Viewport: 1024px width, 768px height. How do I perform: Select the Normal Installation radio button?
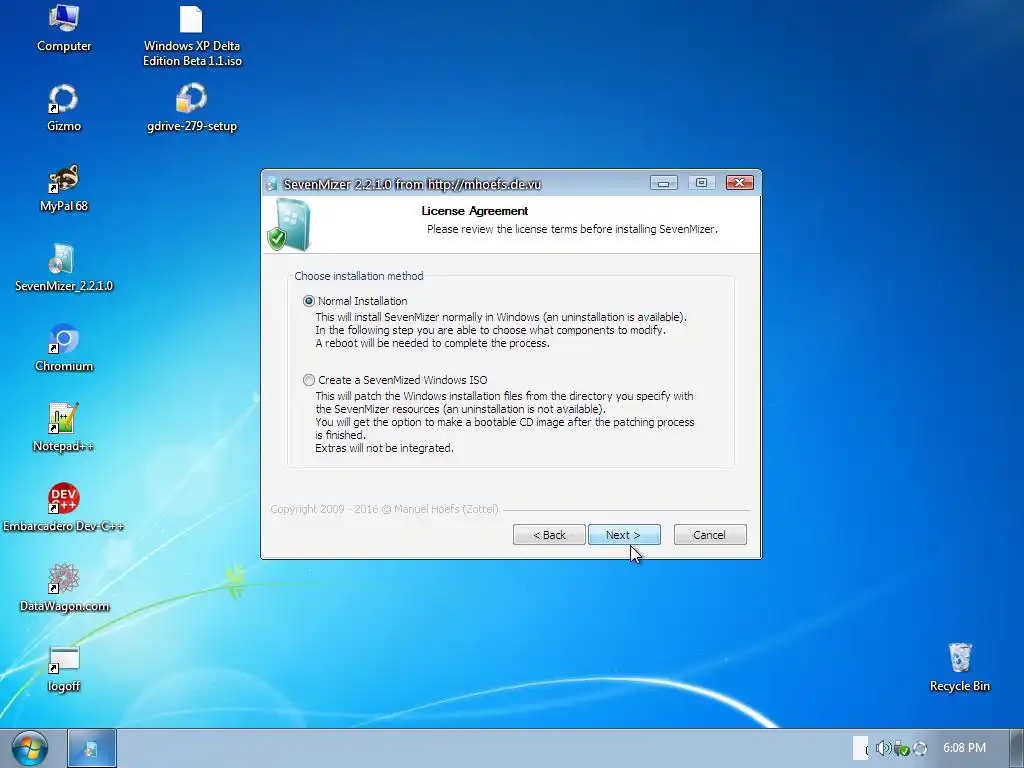309,301
